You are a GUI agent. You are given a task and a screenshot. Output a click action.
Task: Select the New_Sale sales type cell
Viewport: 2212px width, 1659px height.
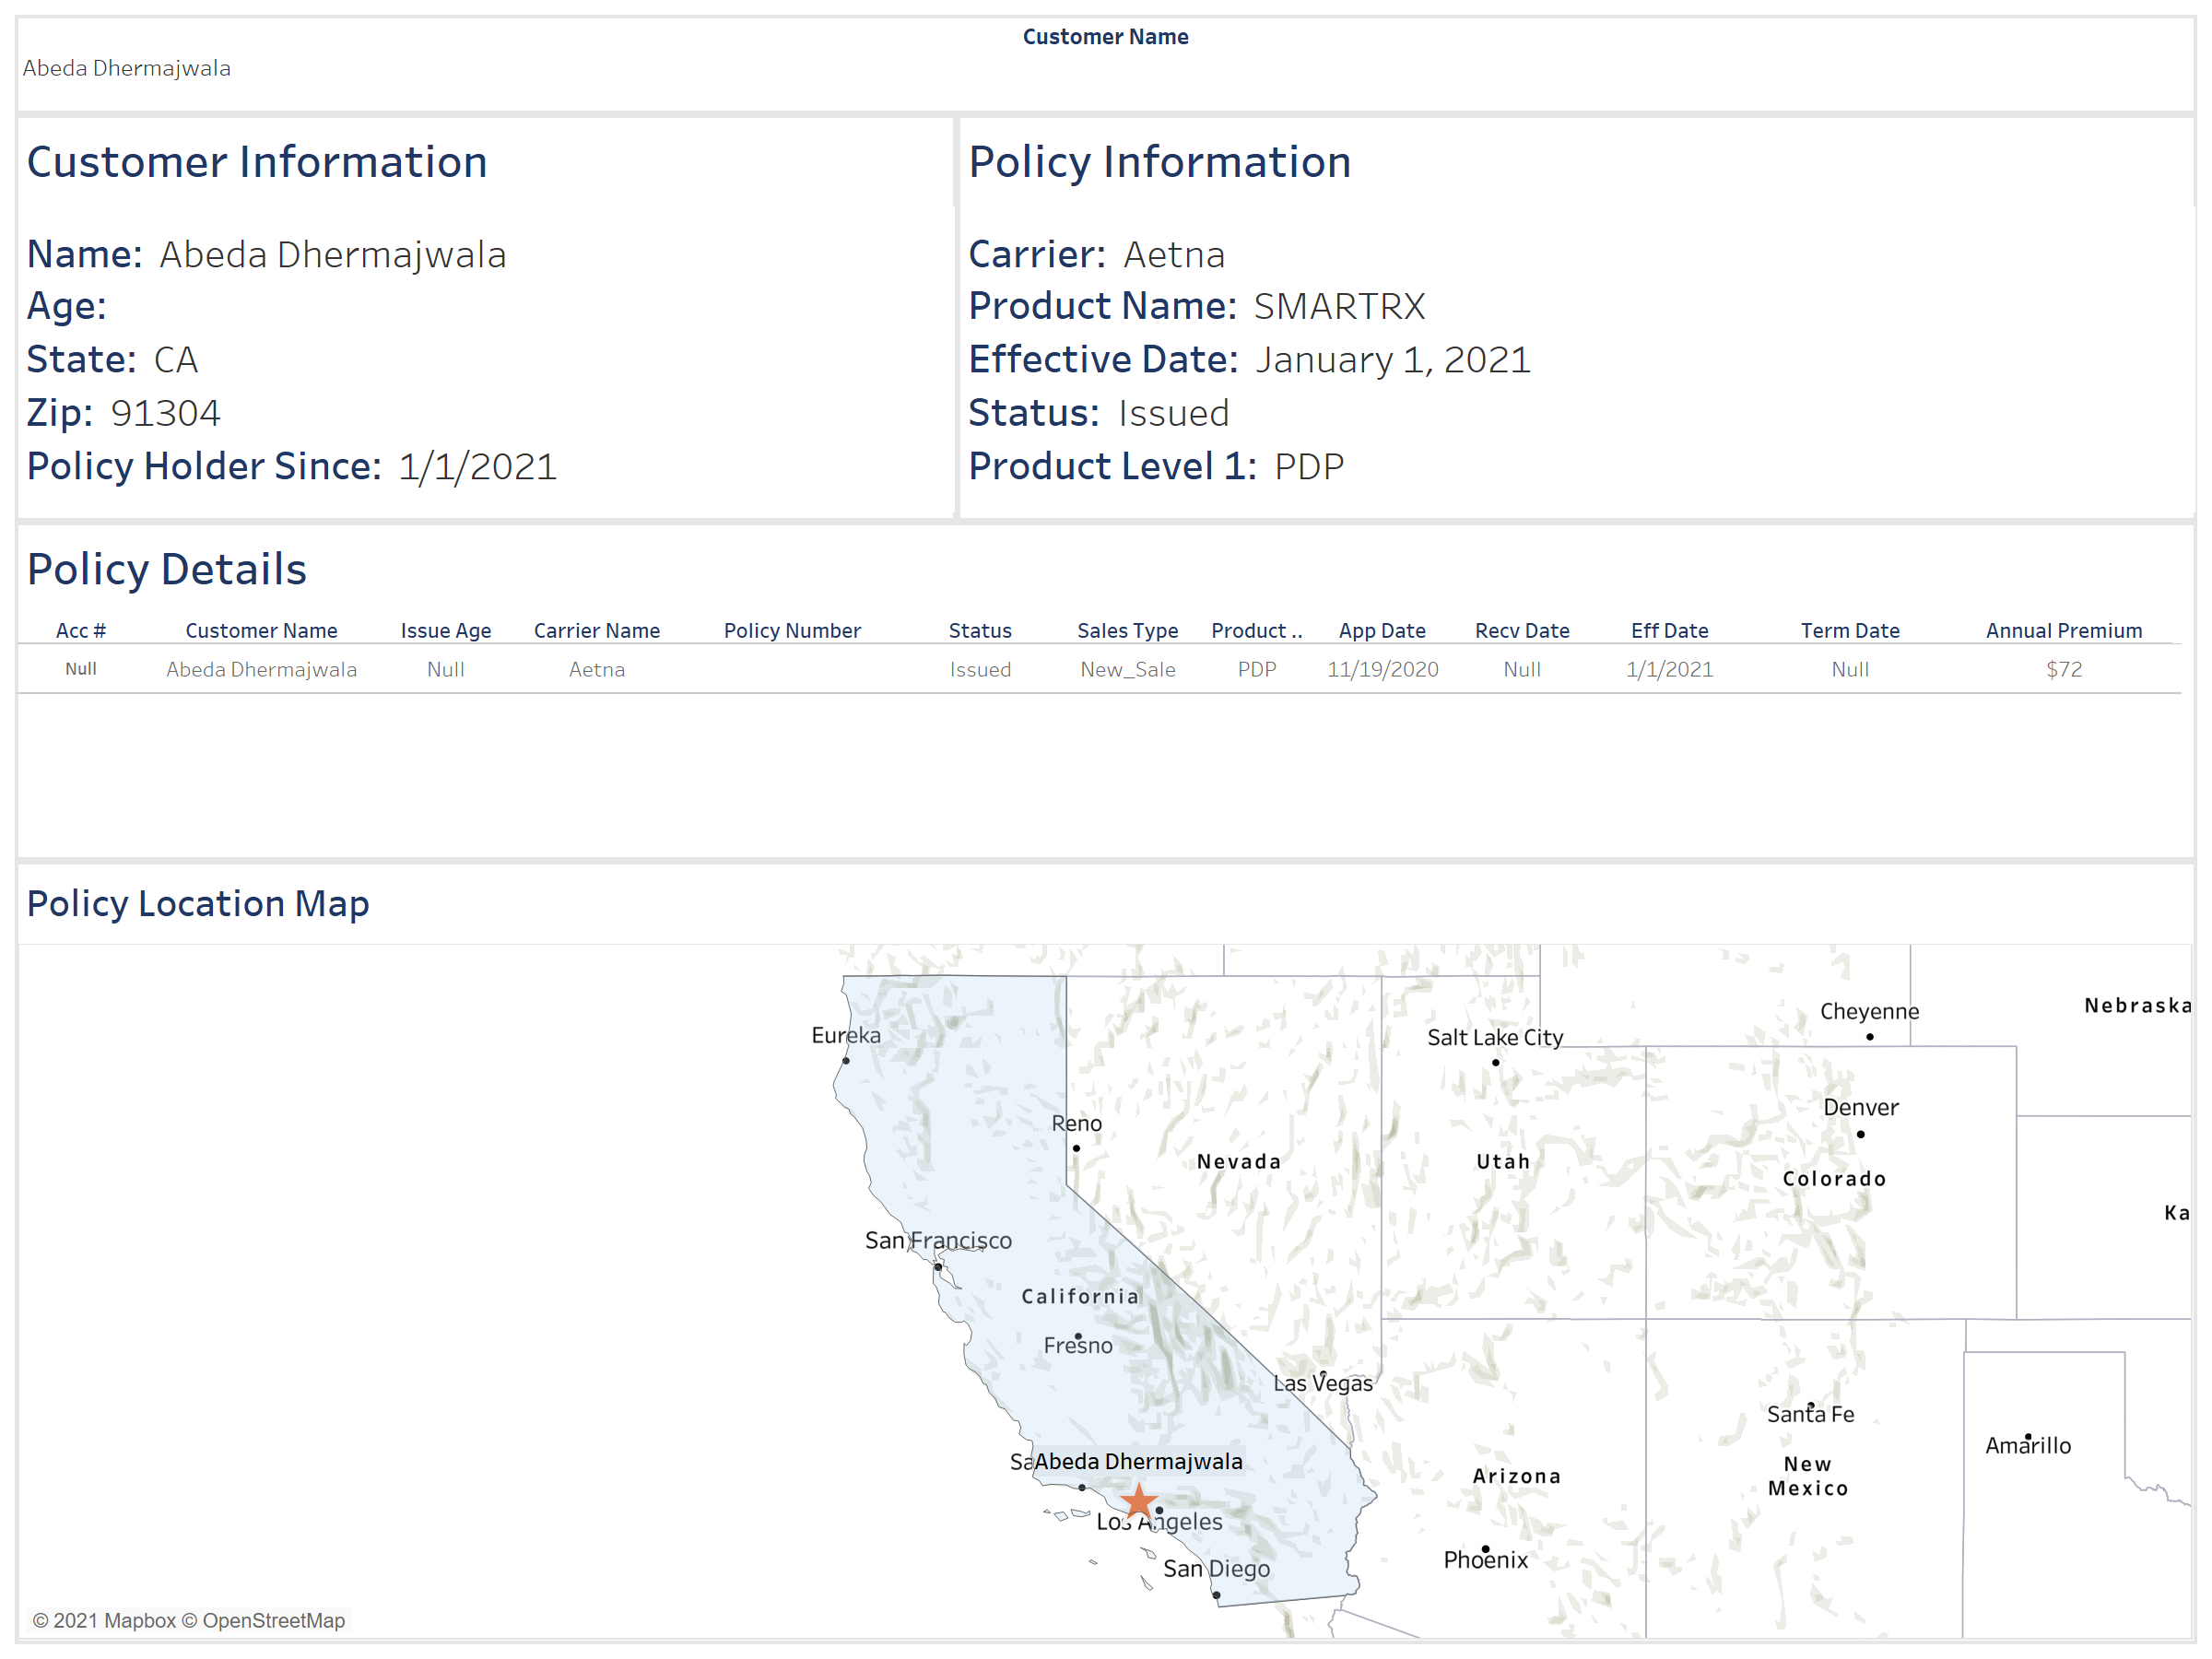pos(1127,669)
